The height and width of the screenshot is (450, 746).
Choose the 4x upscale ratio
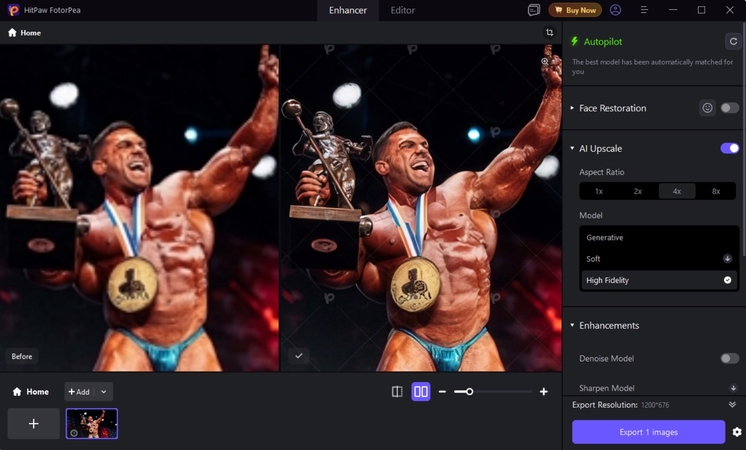click(677, 191)
